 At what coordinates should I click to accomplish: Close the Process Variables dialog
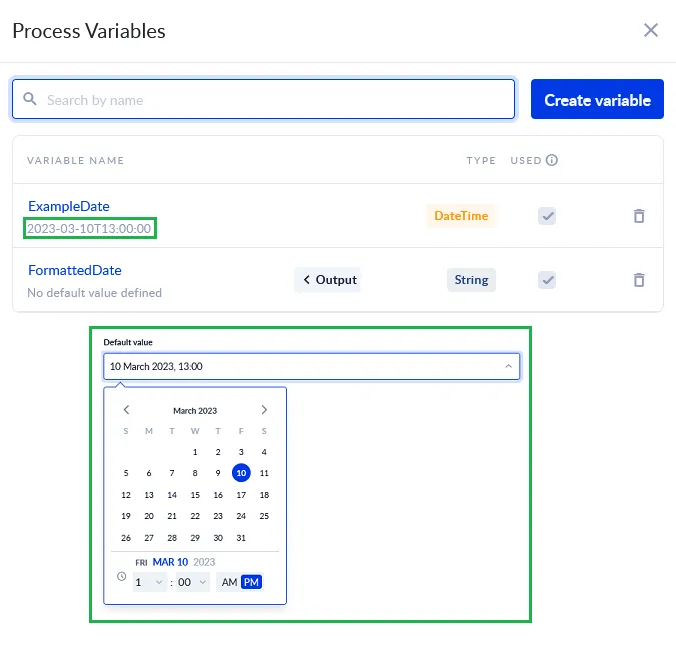(651, 30)
